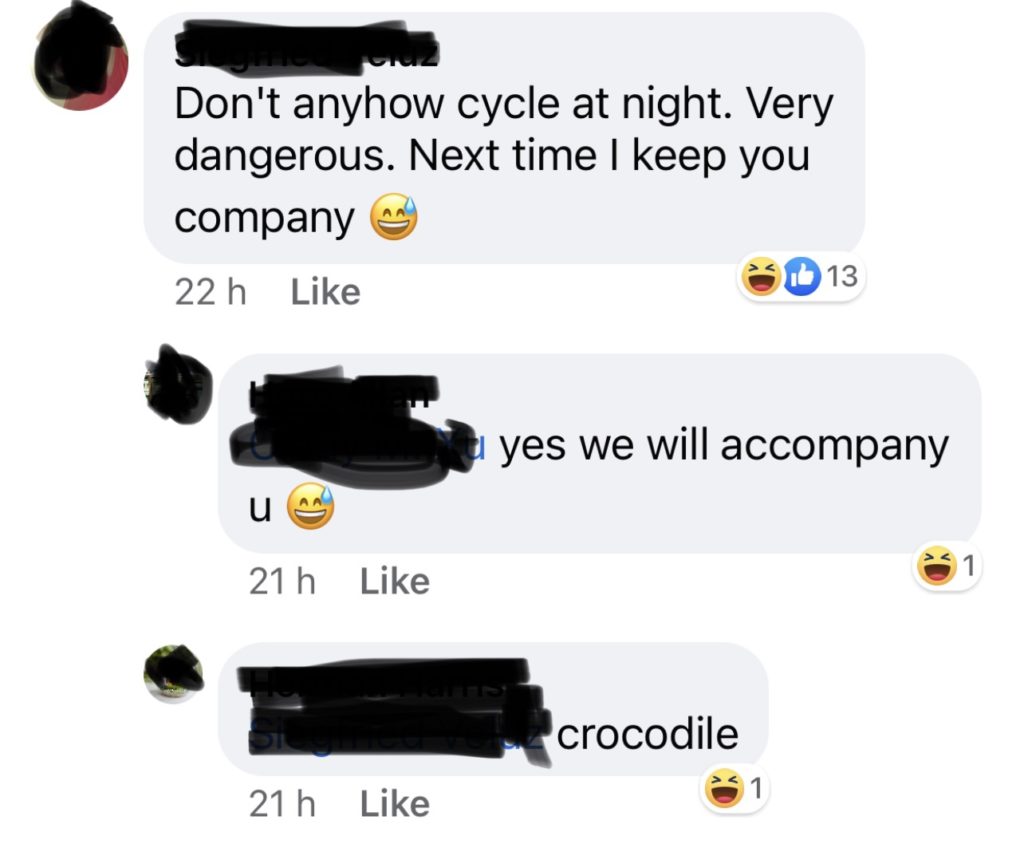Click the sweat-smile emoji after "company"

[394, 217]
